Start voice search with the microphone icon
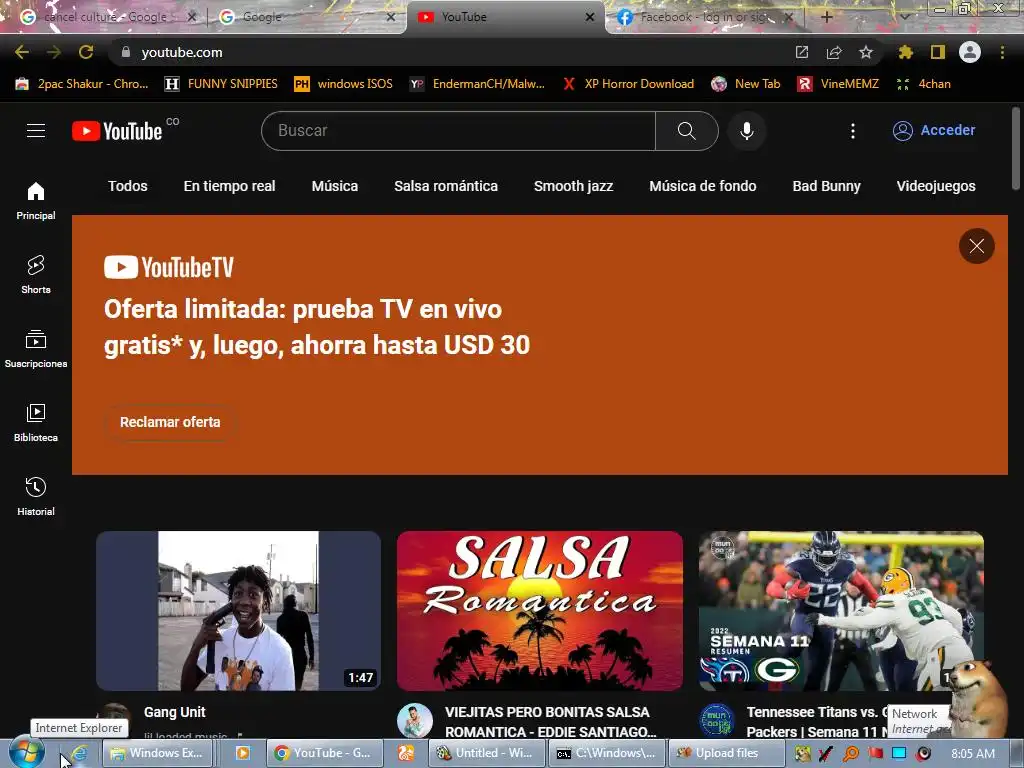 tap(746, 131)
